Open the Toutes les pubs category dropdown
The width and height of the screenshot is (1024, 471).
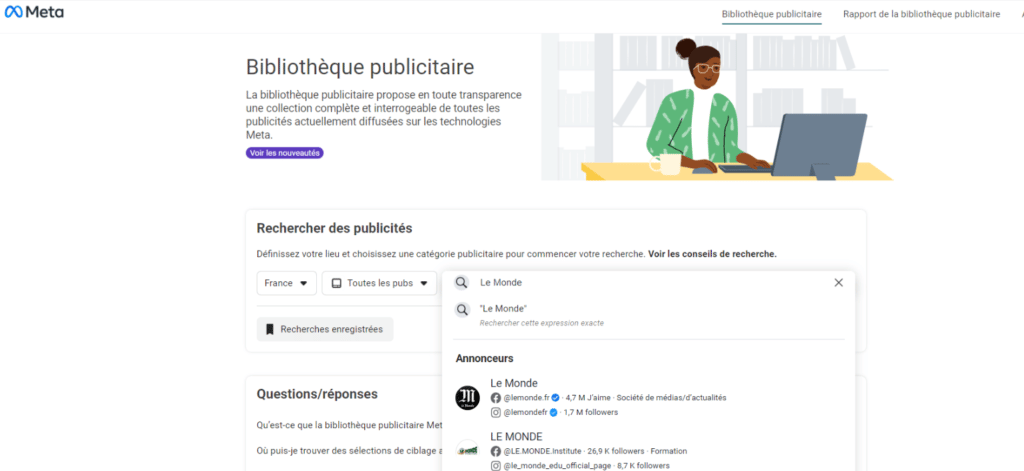[379, 284]
